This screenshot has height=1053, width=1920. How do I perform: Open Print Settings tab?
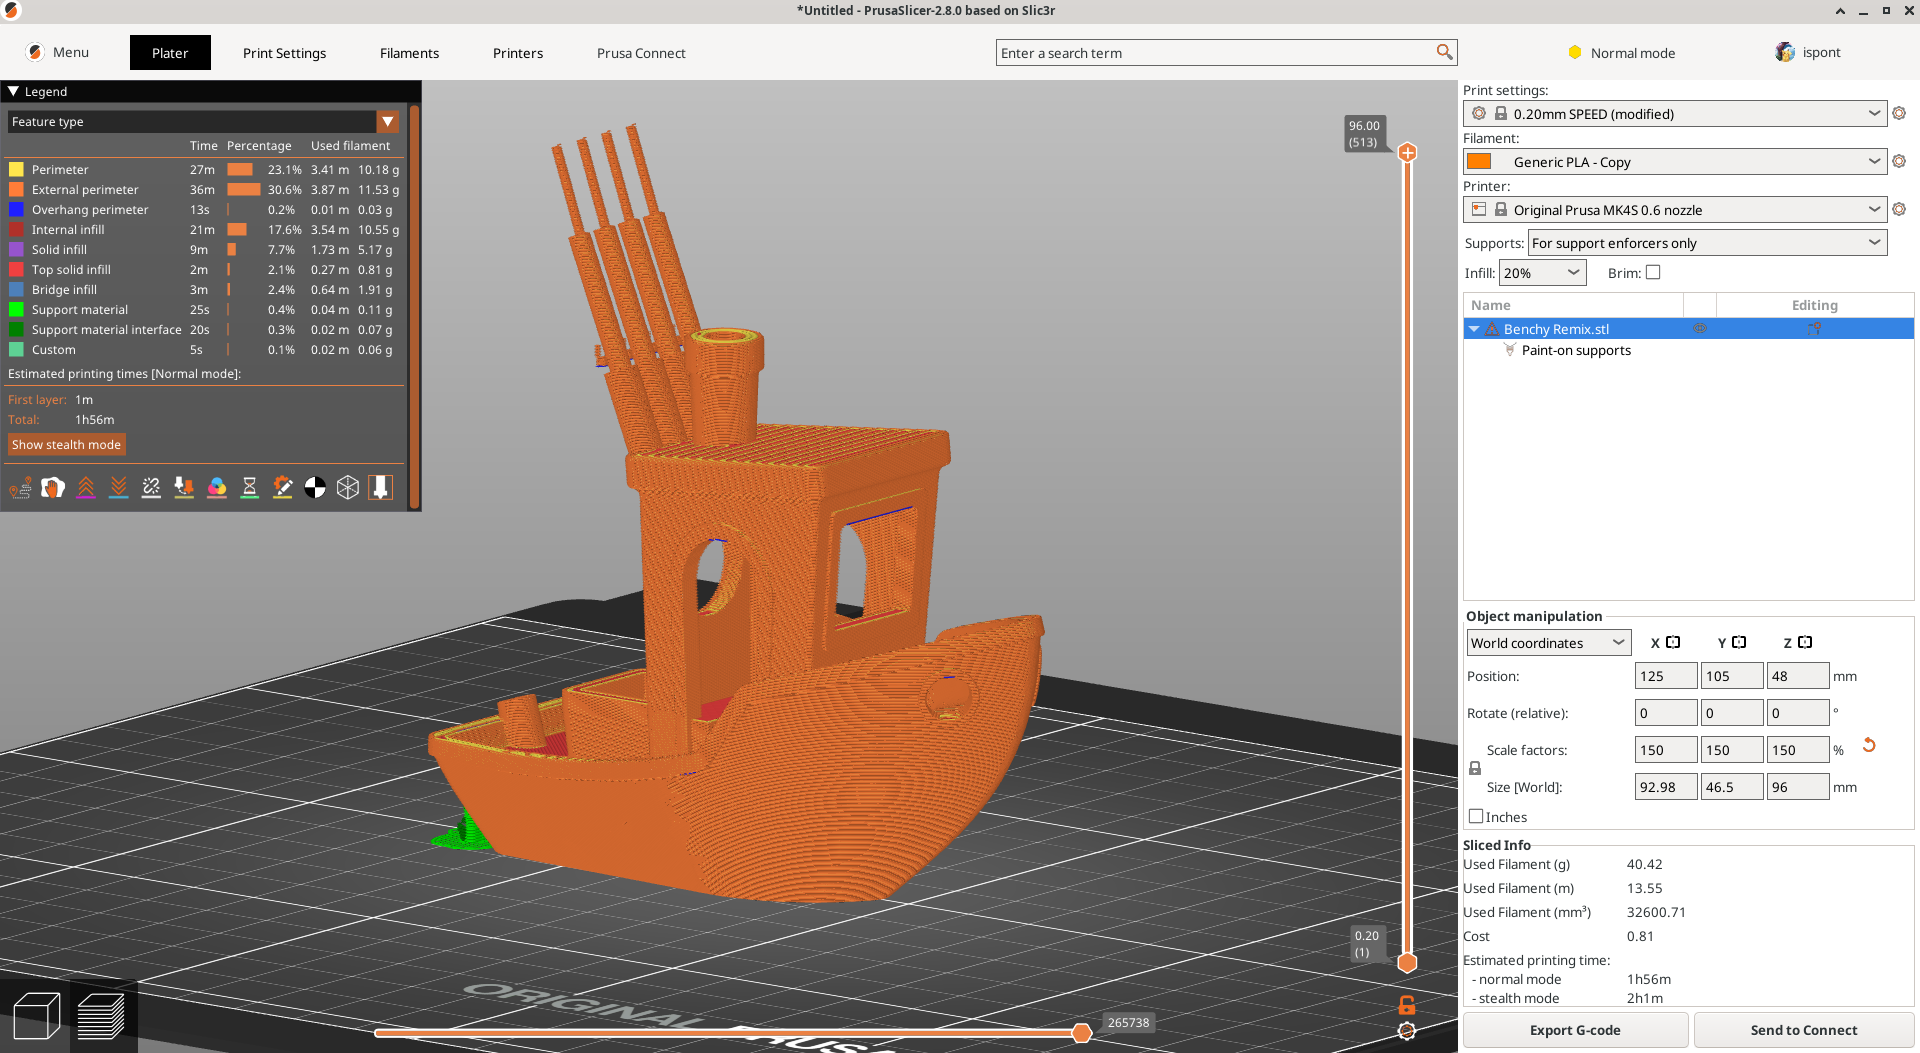tap(284, 53)
